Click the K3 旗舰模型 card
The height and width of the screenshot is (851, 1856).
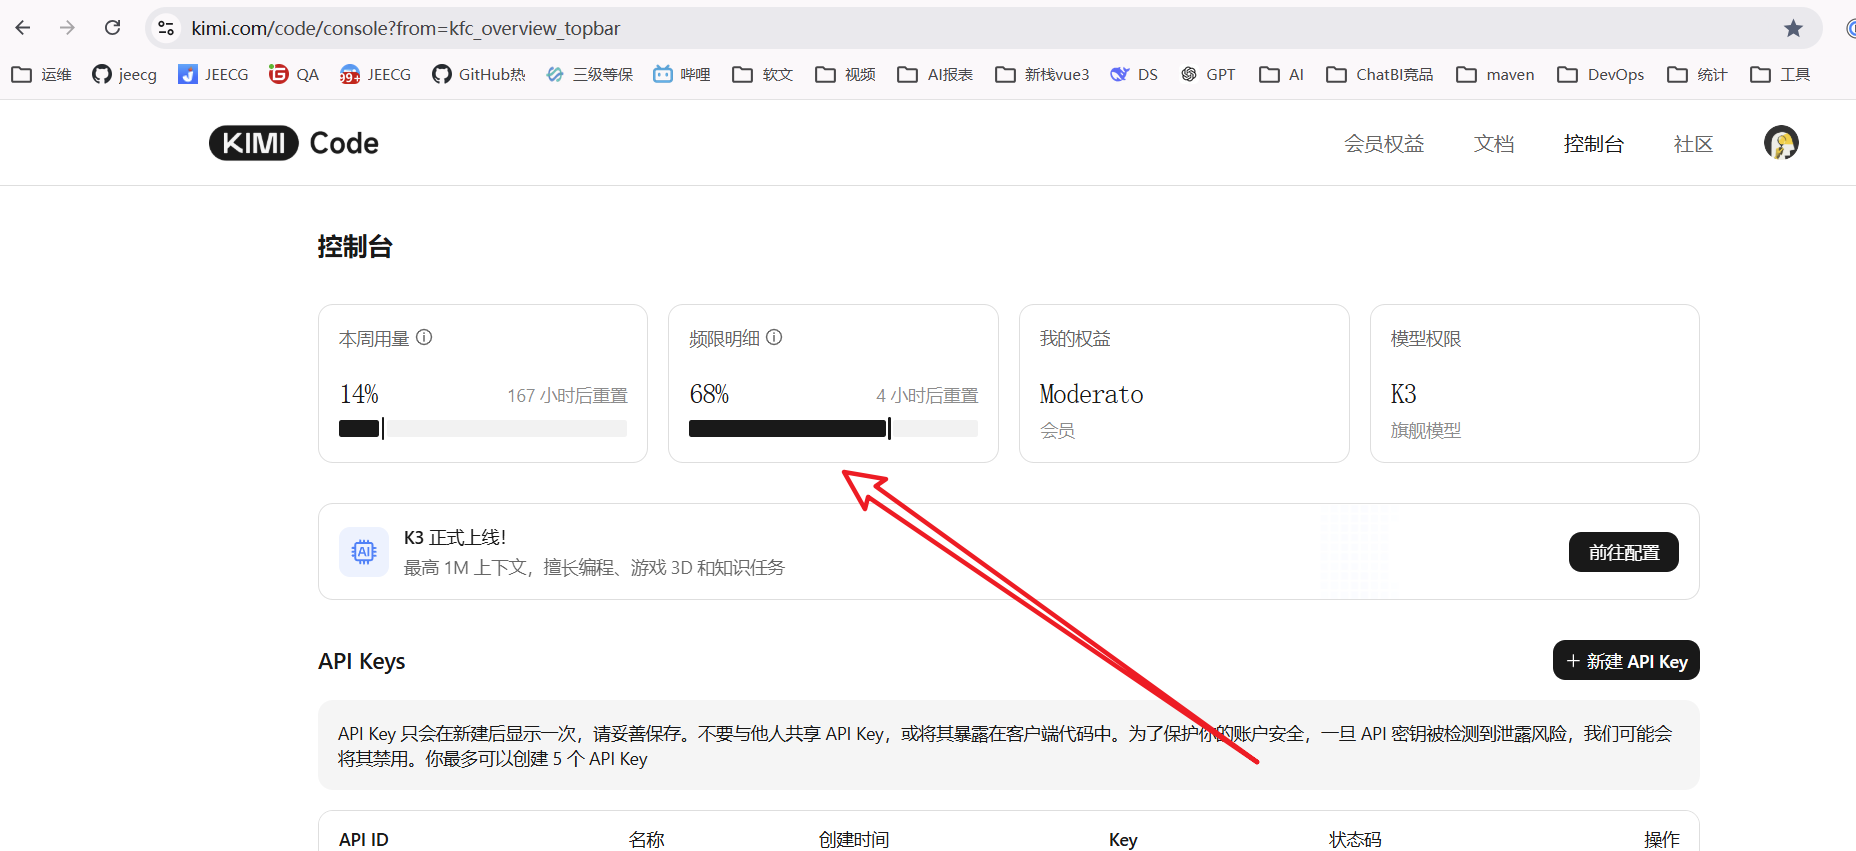coord(1535,383)
